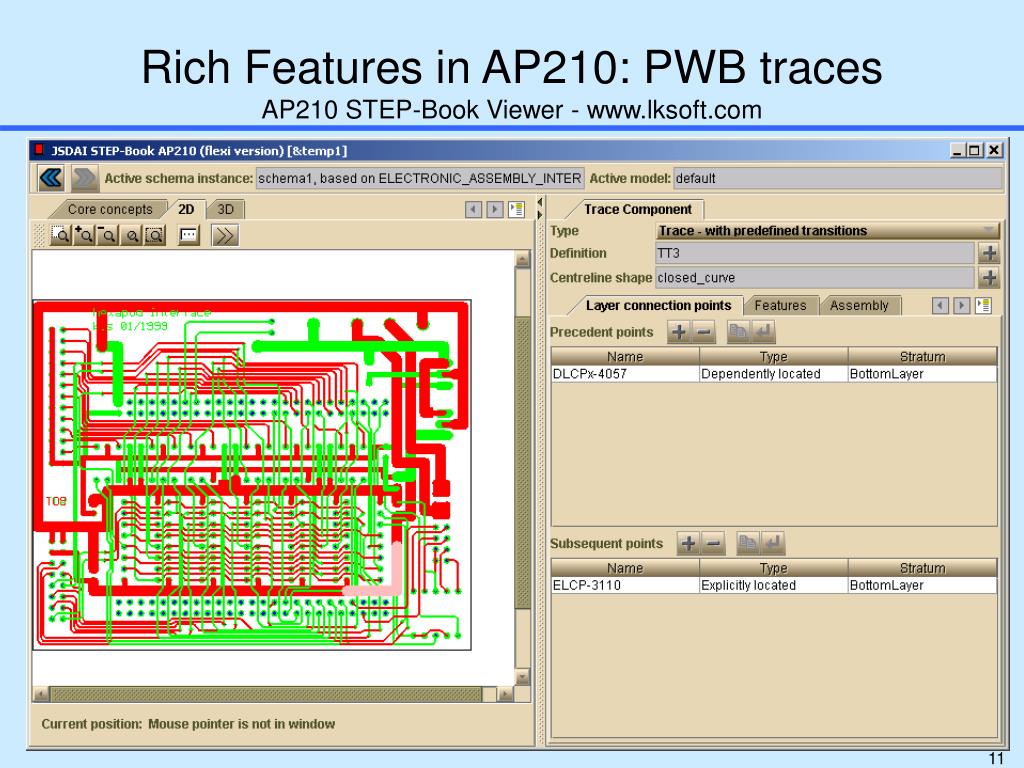The image size is (1024, 768).
Task: Click the zoom in magnifier icon
Action: [84, 235]
